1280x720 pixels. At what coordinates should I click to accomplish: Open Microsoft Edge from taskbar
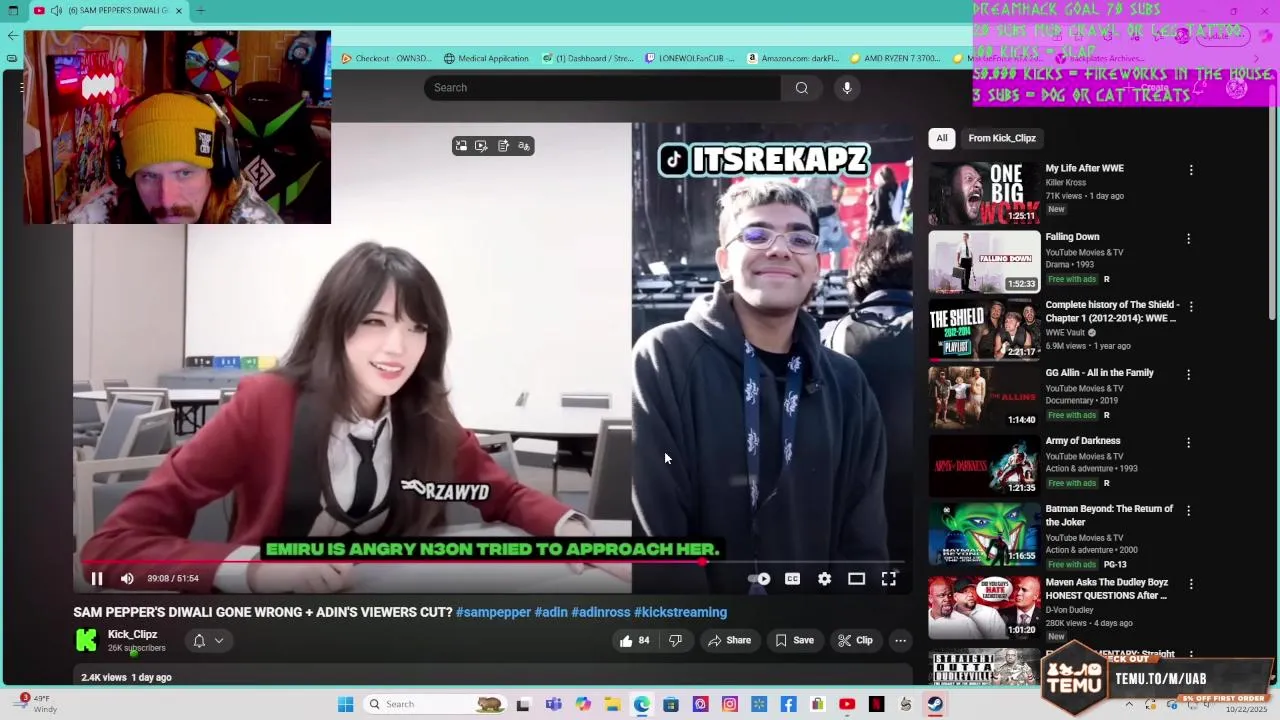click(x=641, y=704)
